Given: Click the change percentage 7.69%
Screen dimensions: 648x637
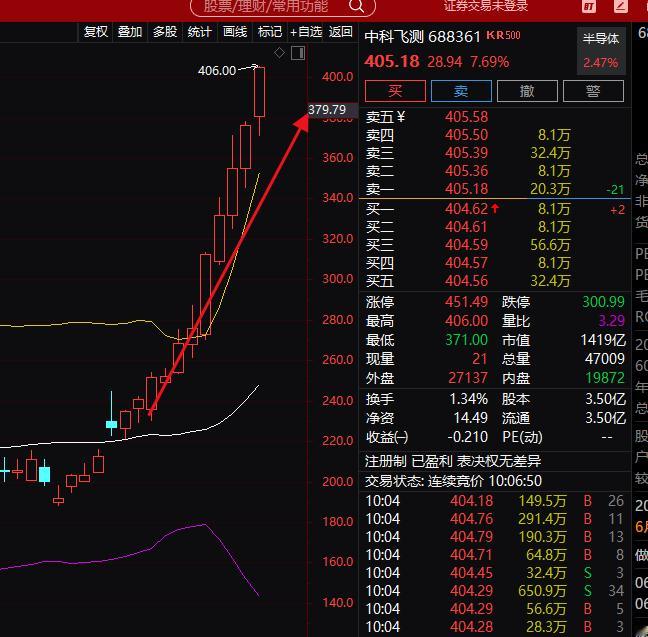Looking at the screenshot, I should [490, 62].
